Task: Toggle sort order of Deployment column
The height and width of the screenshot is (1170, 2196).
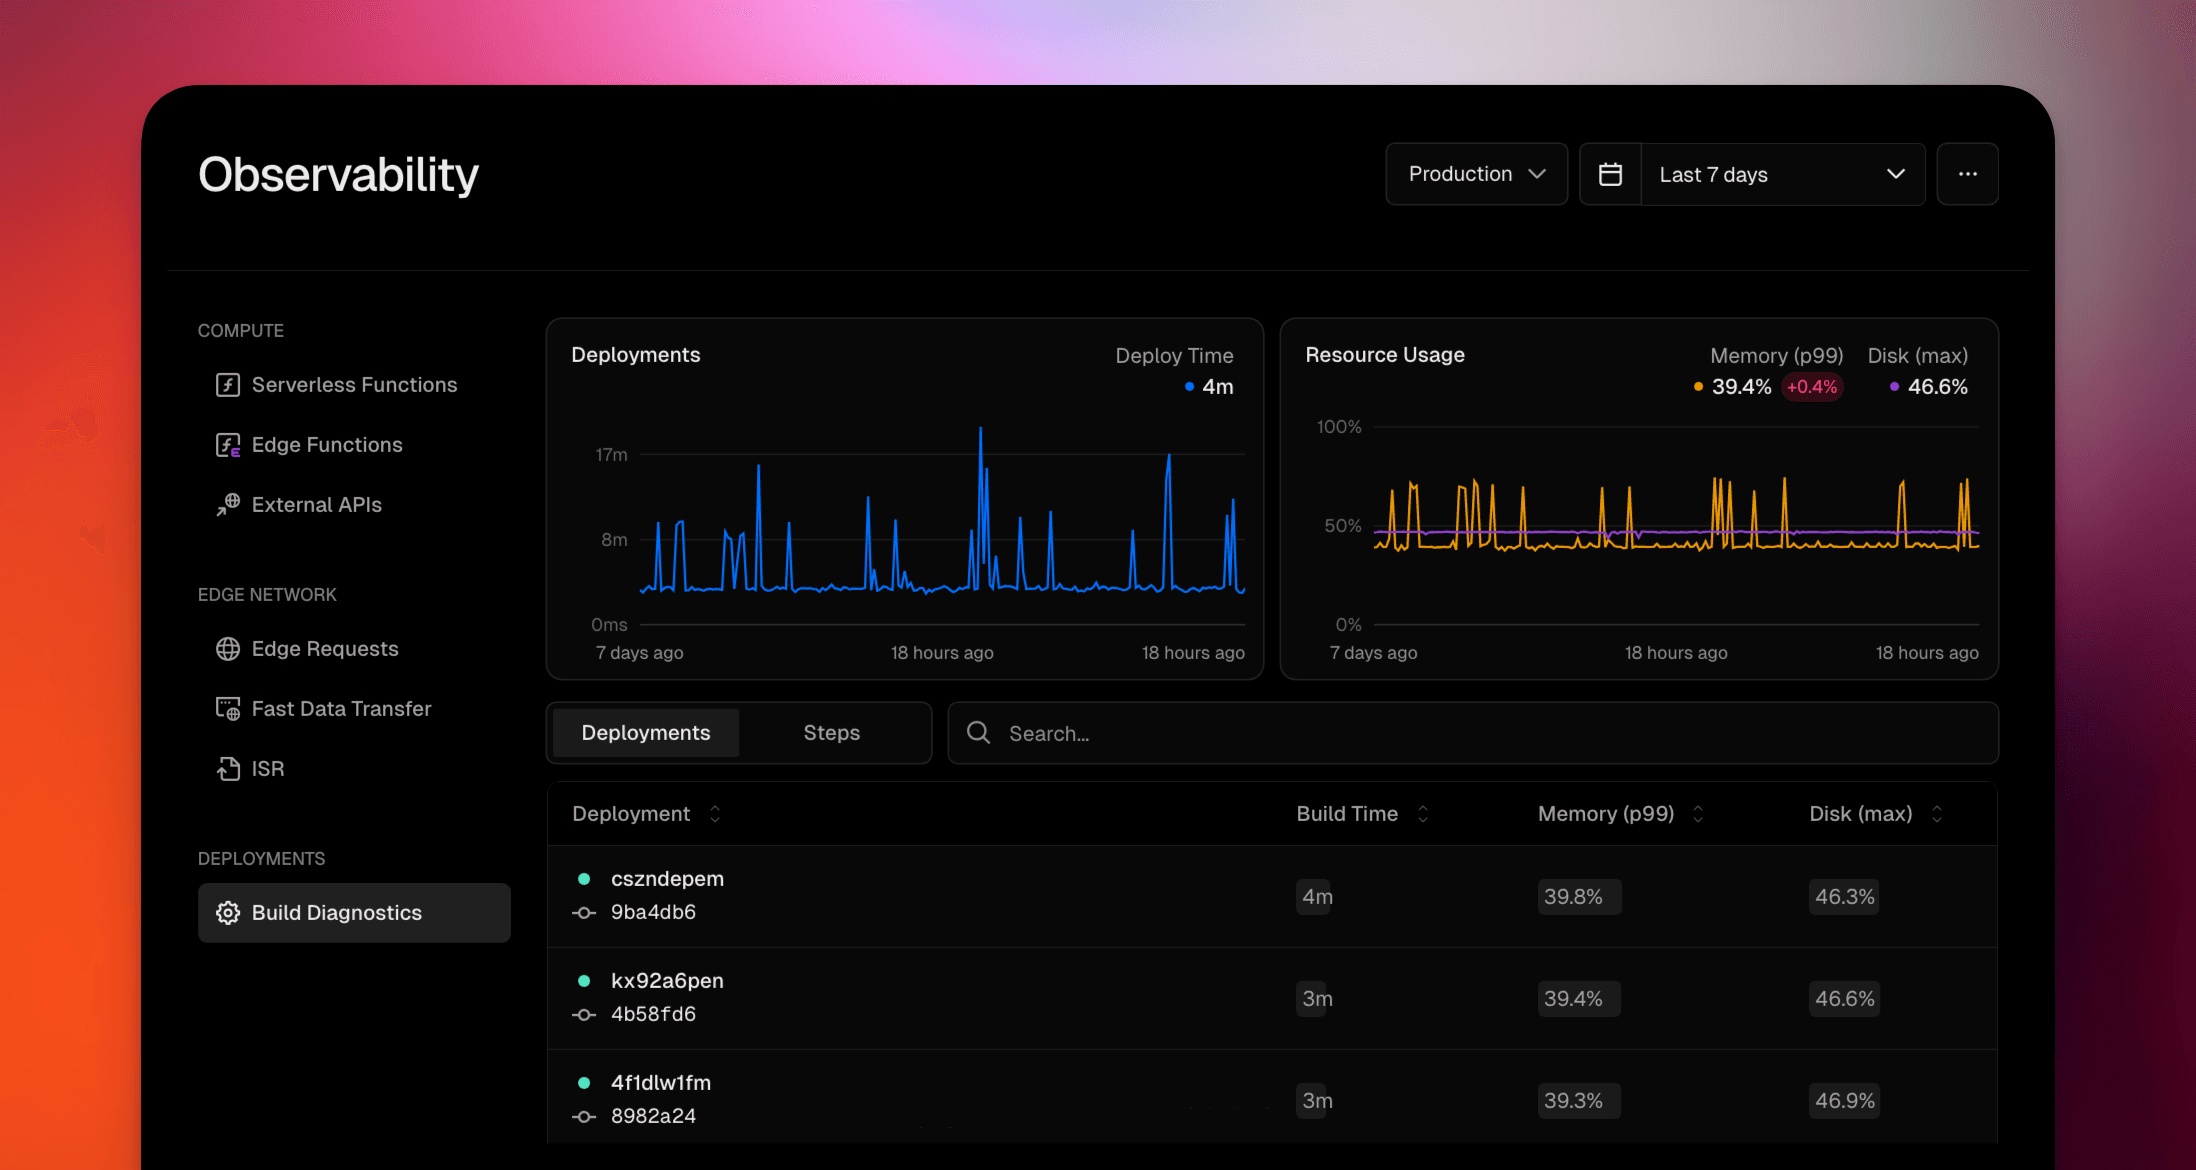Action: pos(715,814)
